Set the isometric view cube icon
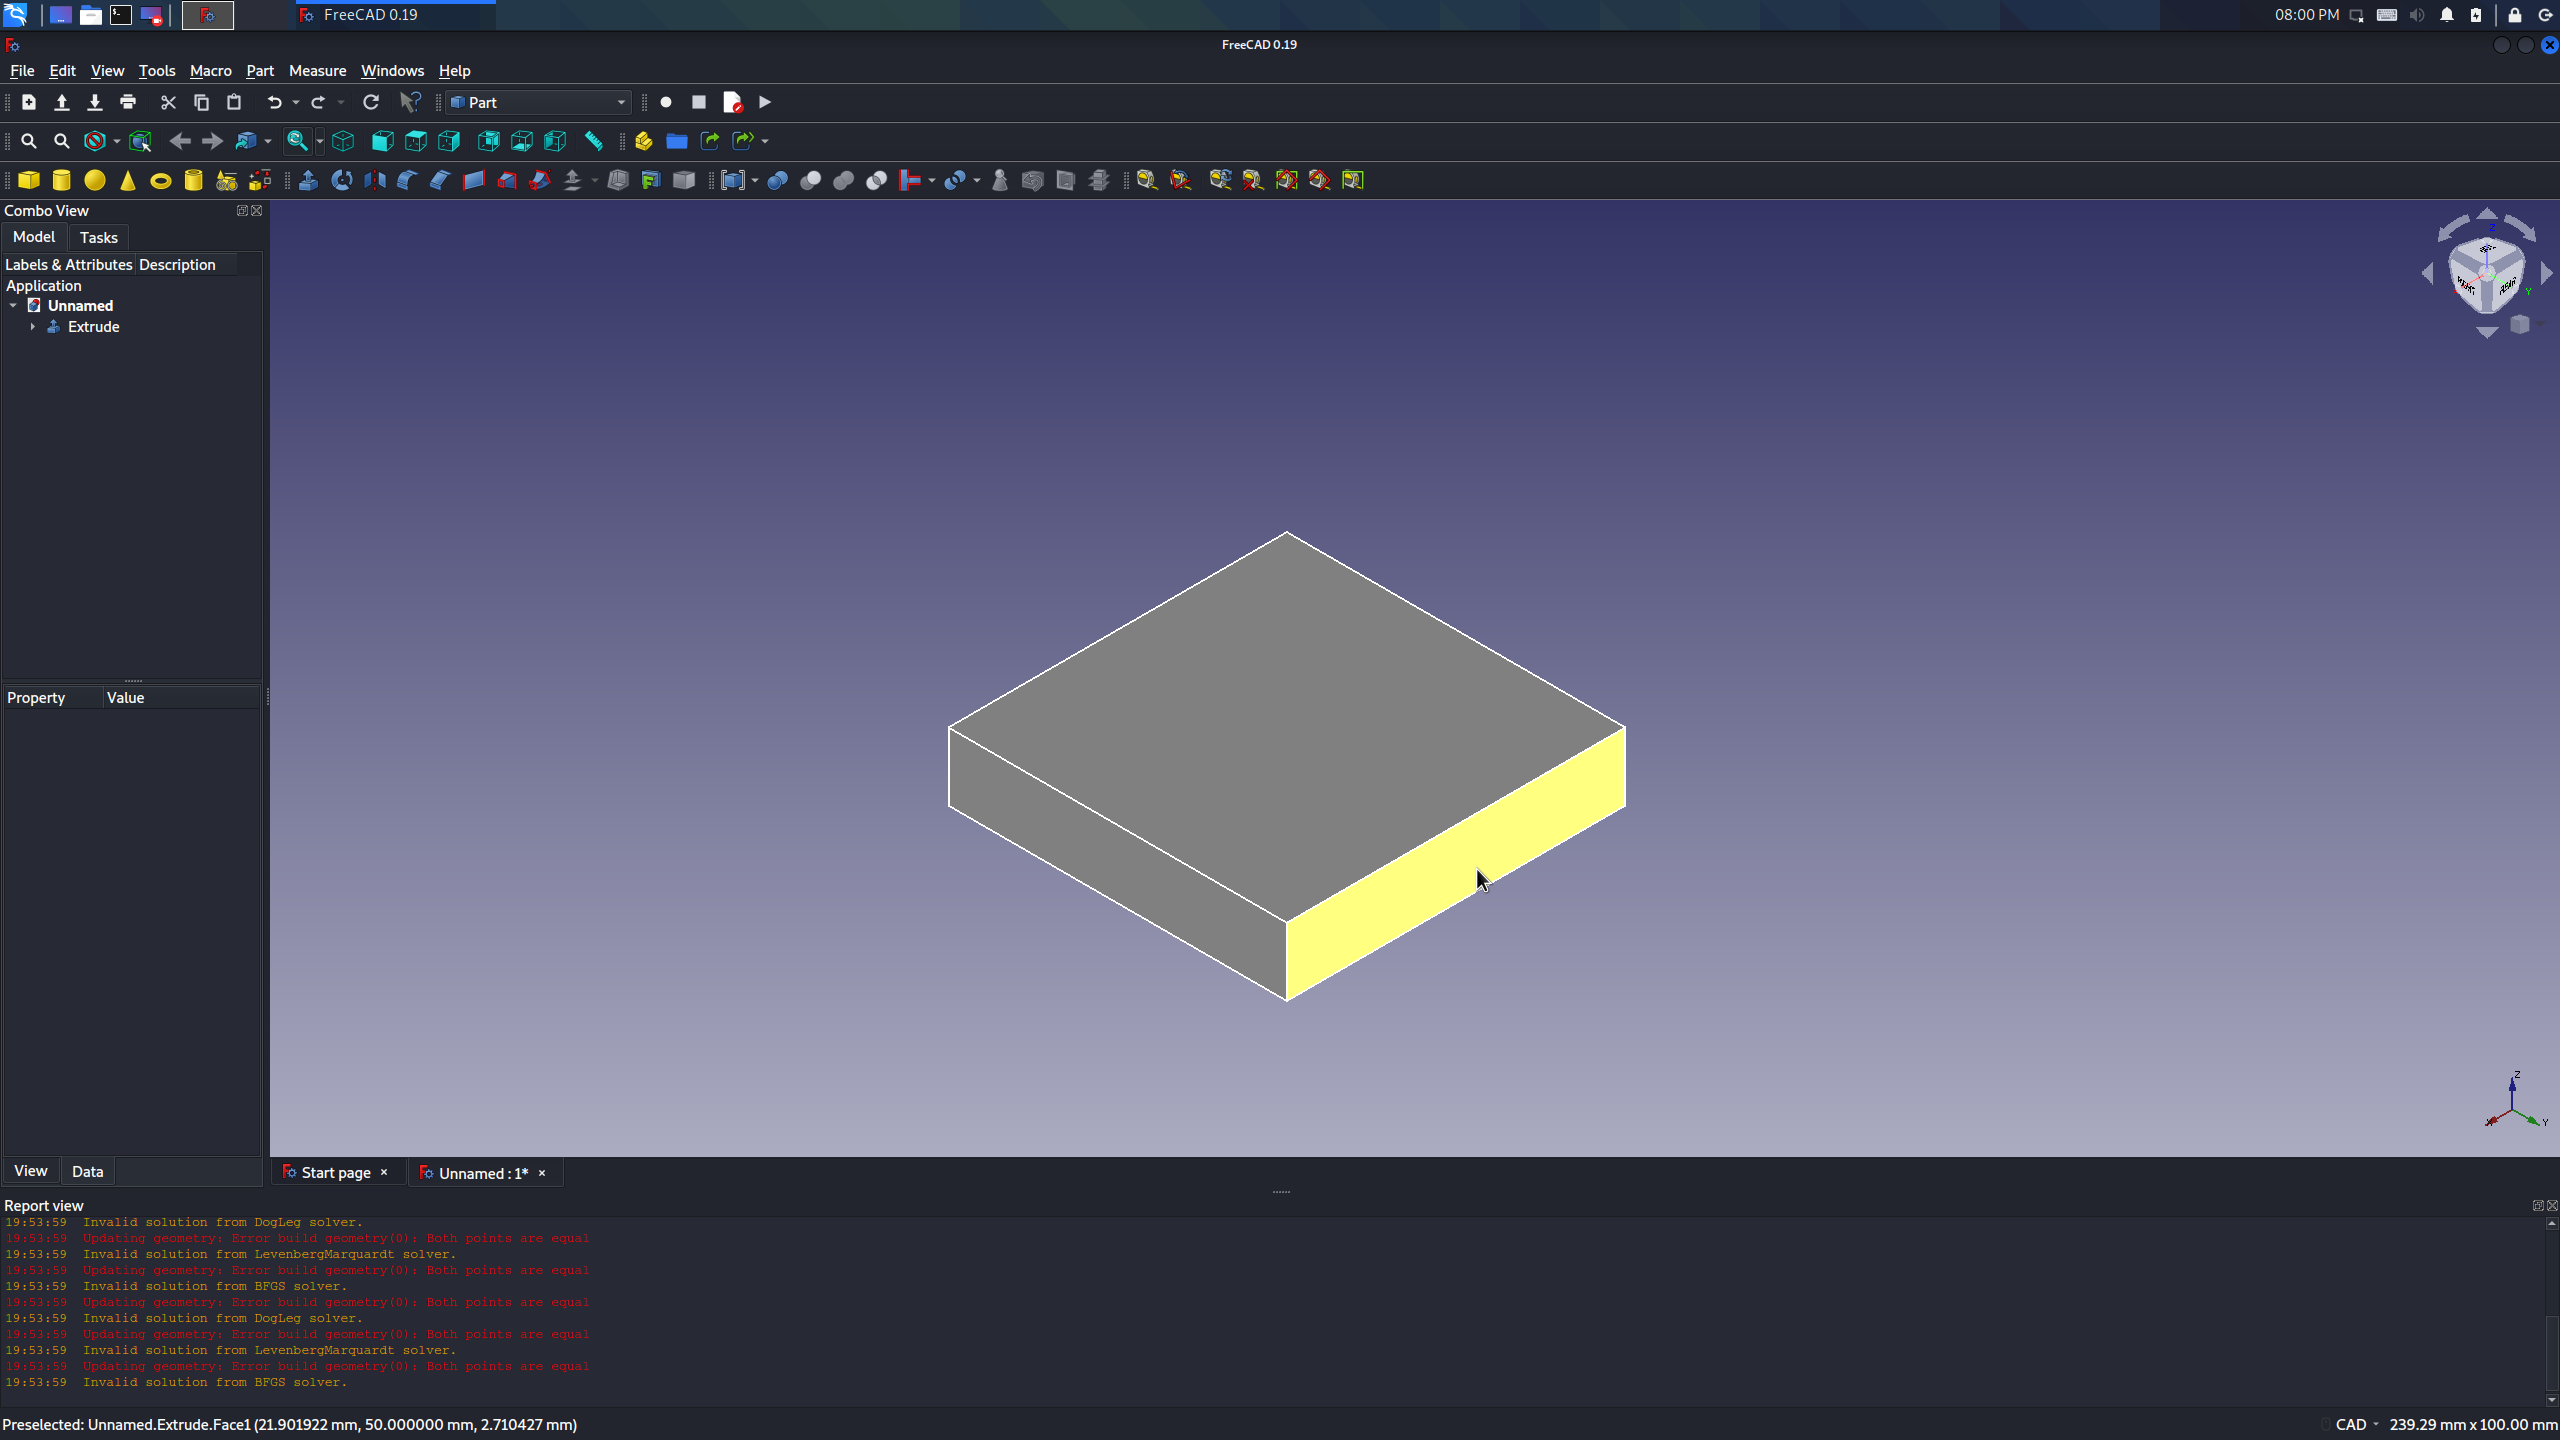The width and height of the screenshot is (2560, 1440). pyautogui.click(x=343, y=141)
